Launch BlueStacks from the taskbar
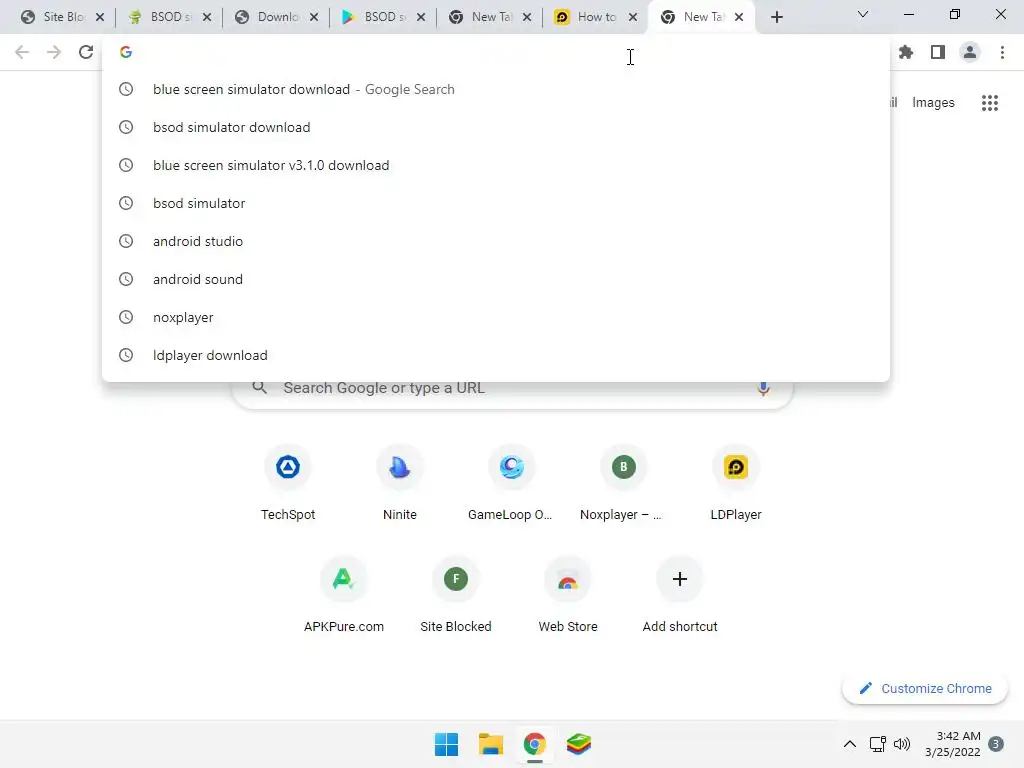The width and height of the screenshot is (1024, 768). click(x=579, y=744)
